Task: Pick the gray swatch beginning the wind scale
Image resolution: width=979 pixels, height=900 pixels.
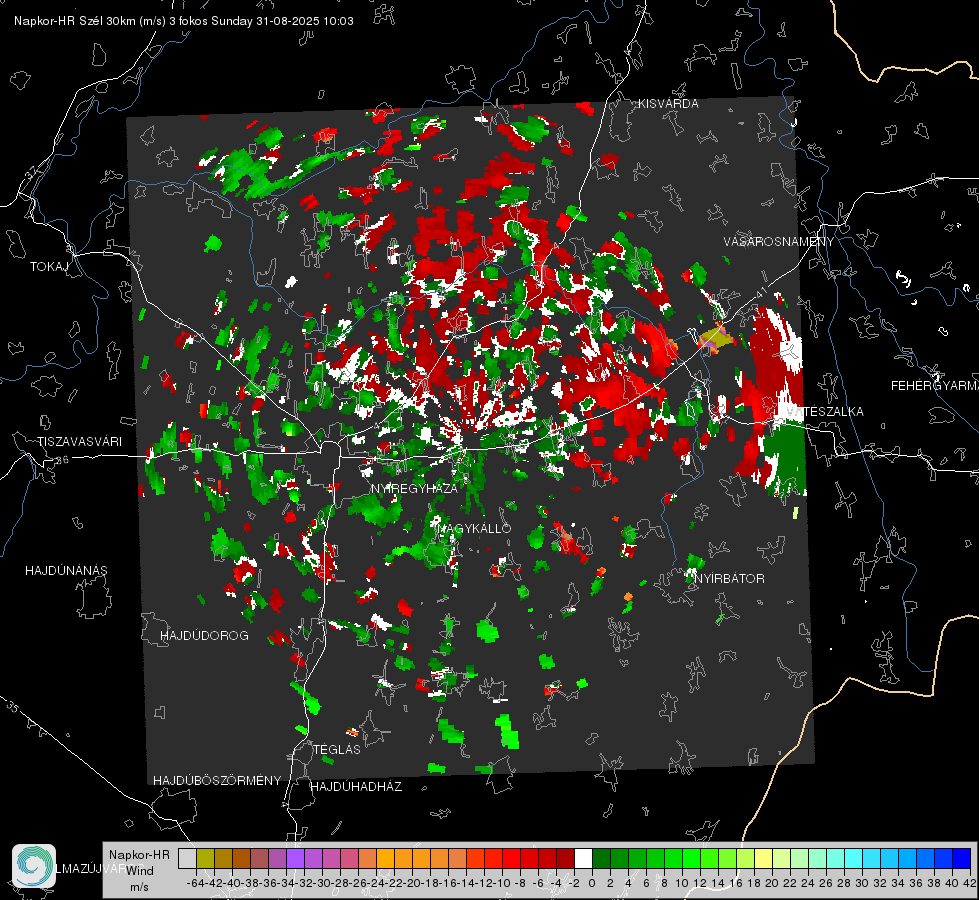Action: click(x=187, y=858)
